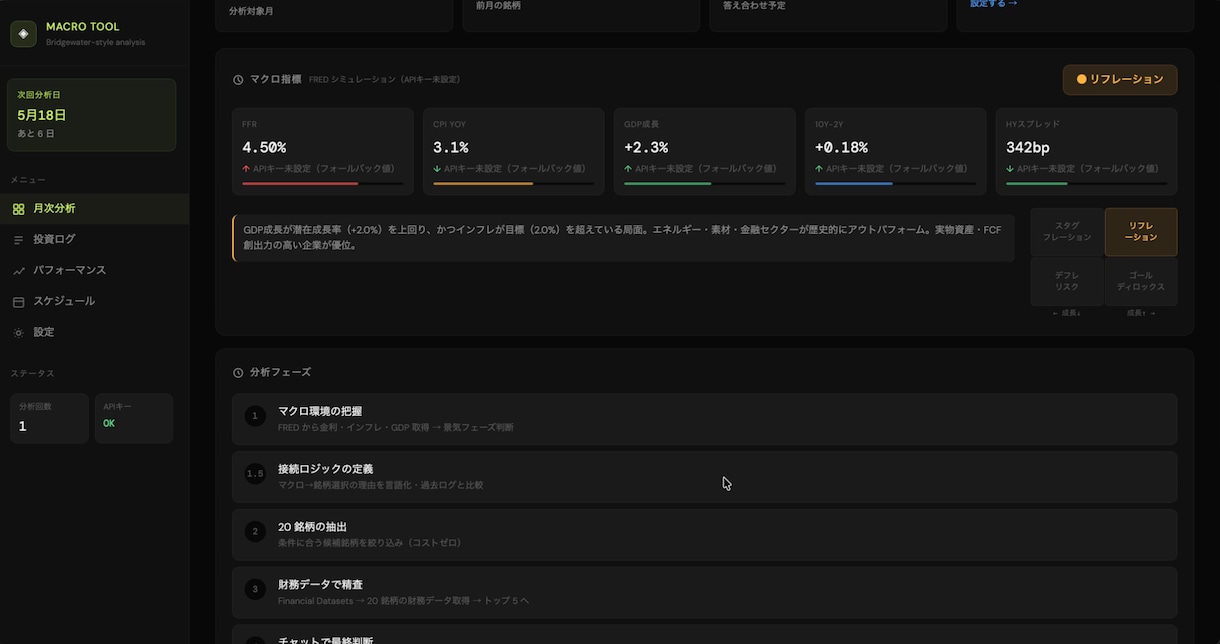
Task: Click the メニュー section label
Action: 28,180
